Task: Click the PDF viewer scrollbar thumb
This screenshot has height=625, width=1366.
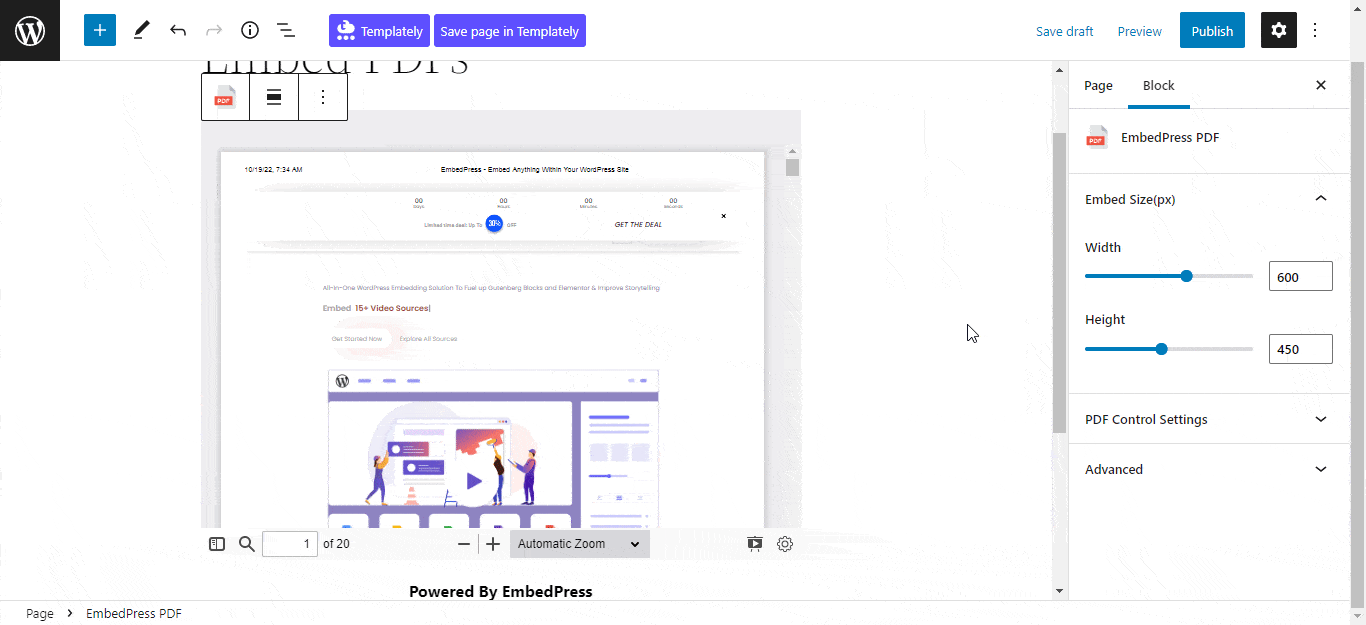Action: (792, 167)
